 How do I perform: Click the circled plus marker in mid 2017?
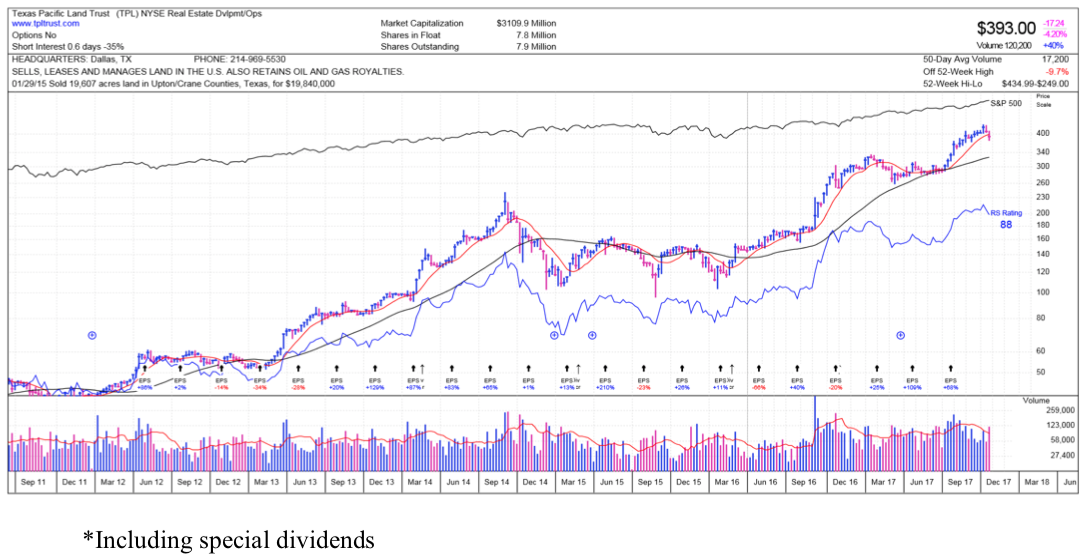[901, 335]
